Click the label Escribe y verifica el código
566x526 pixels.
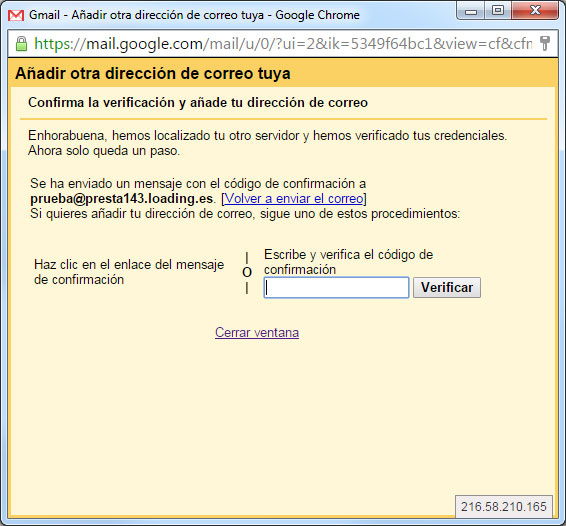pos(348,262)
